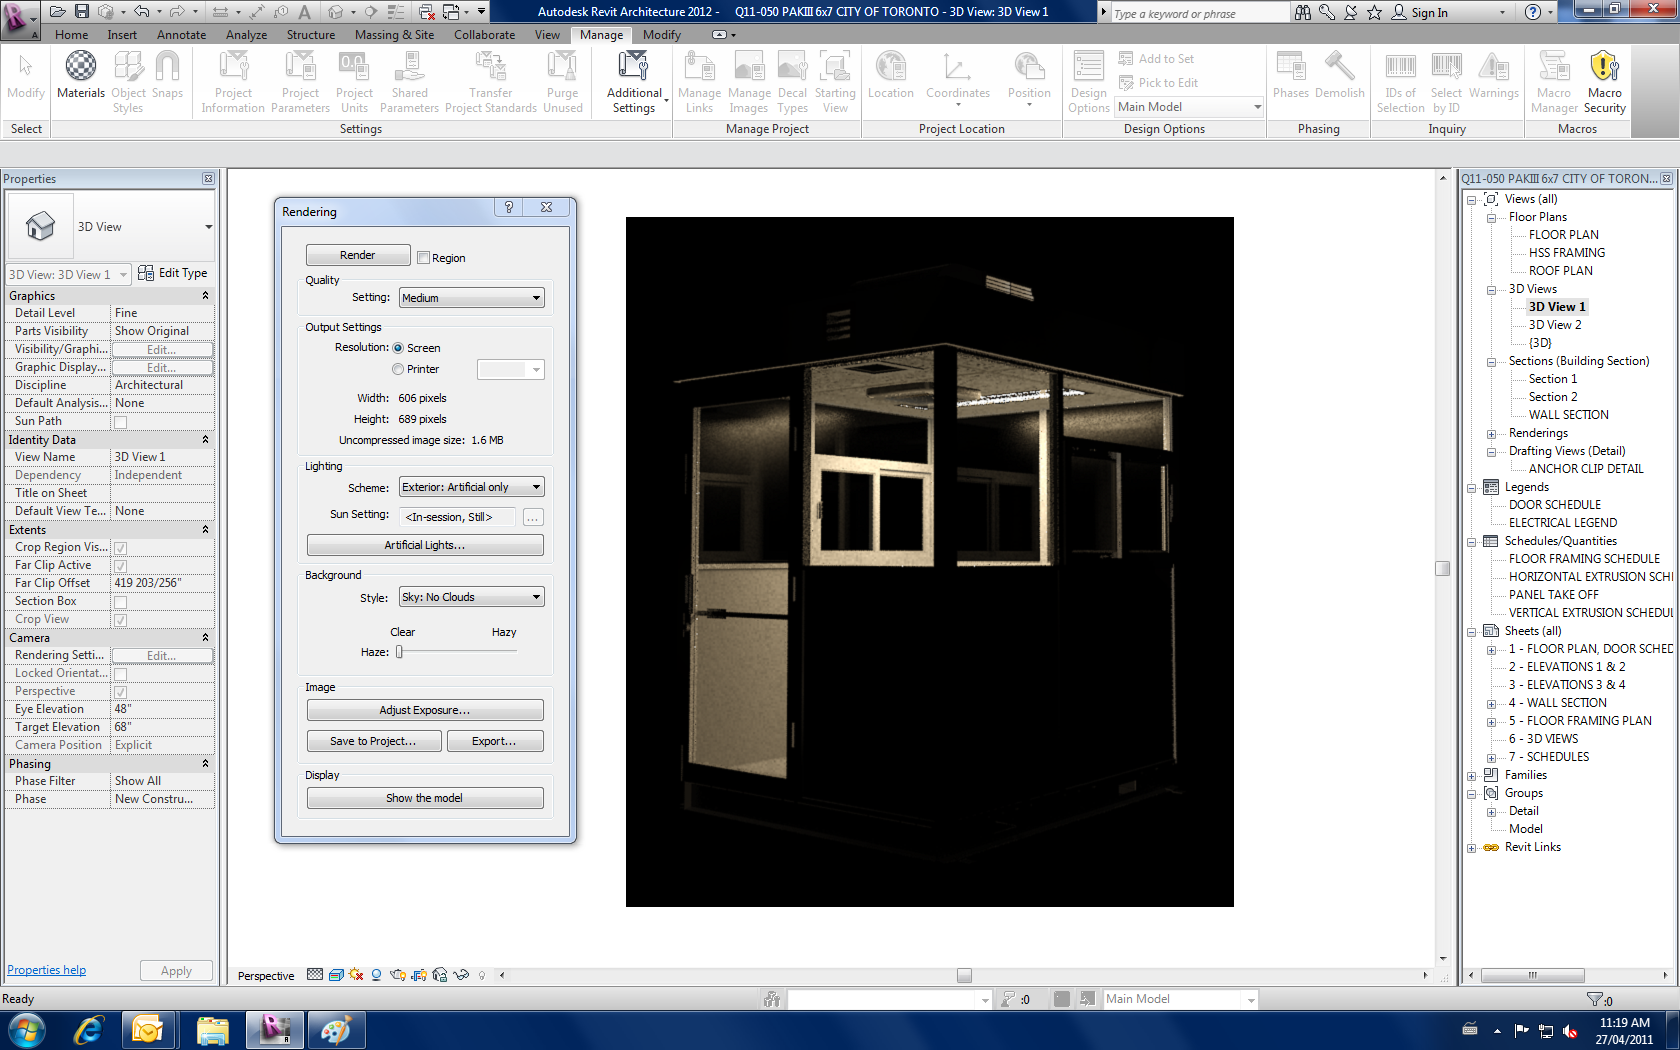Toggle the Section Box checkbox
The image size is (1680, 1050).
pos(121,602)
